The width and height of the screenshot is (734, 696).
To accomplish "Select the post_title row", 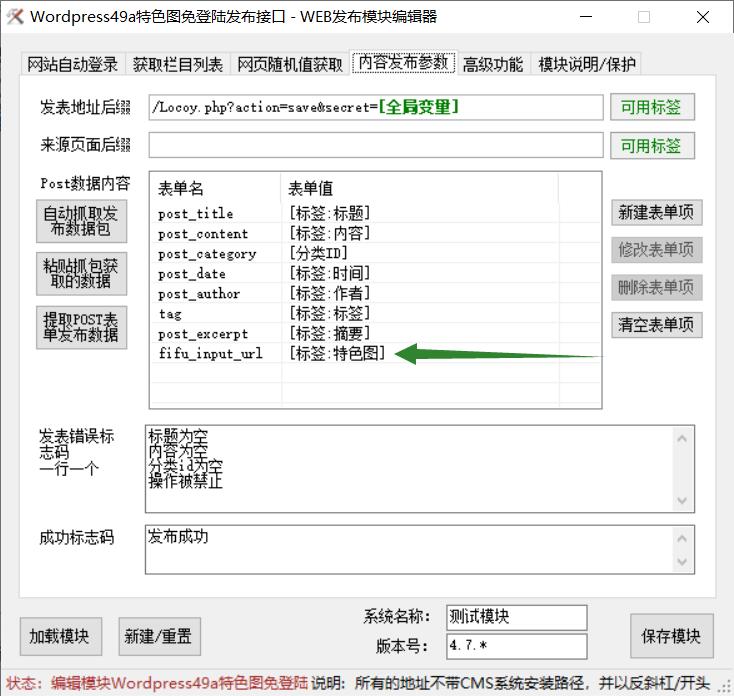I will click(x=375, y=213).
